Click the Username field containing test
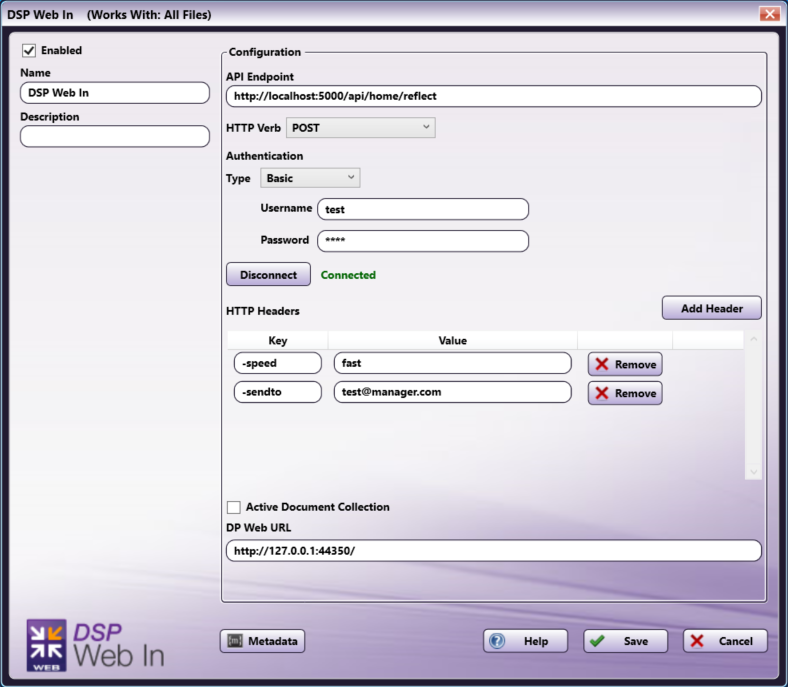This screenshot has width=788, height=687. pyautogui.click(x=423, y=209)
